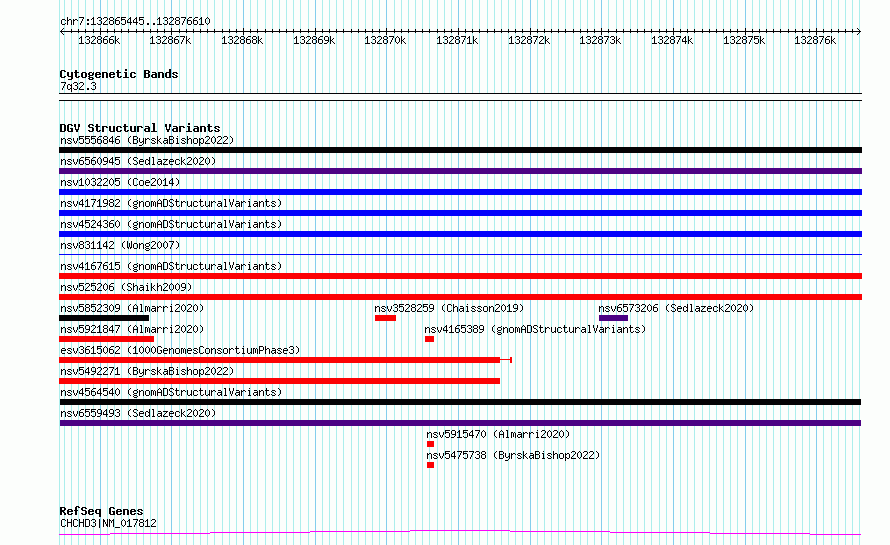890x545 pixels.
Task: Click the 7q32.3 band label
Action: (x=78, y=86)
